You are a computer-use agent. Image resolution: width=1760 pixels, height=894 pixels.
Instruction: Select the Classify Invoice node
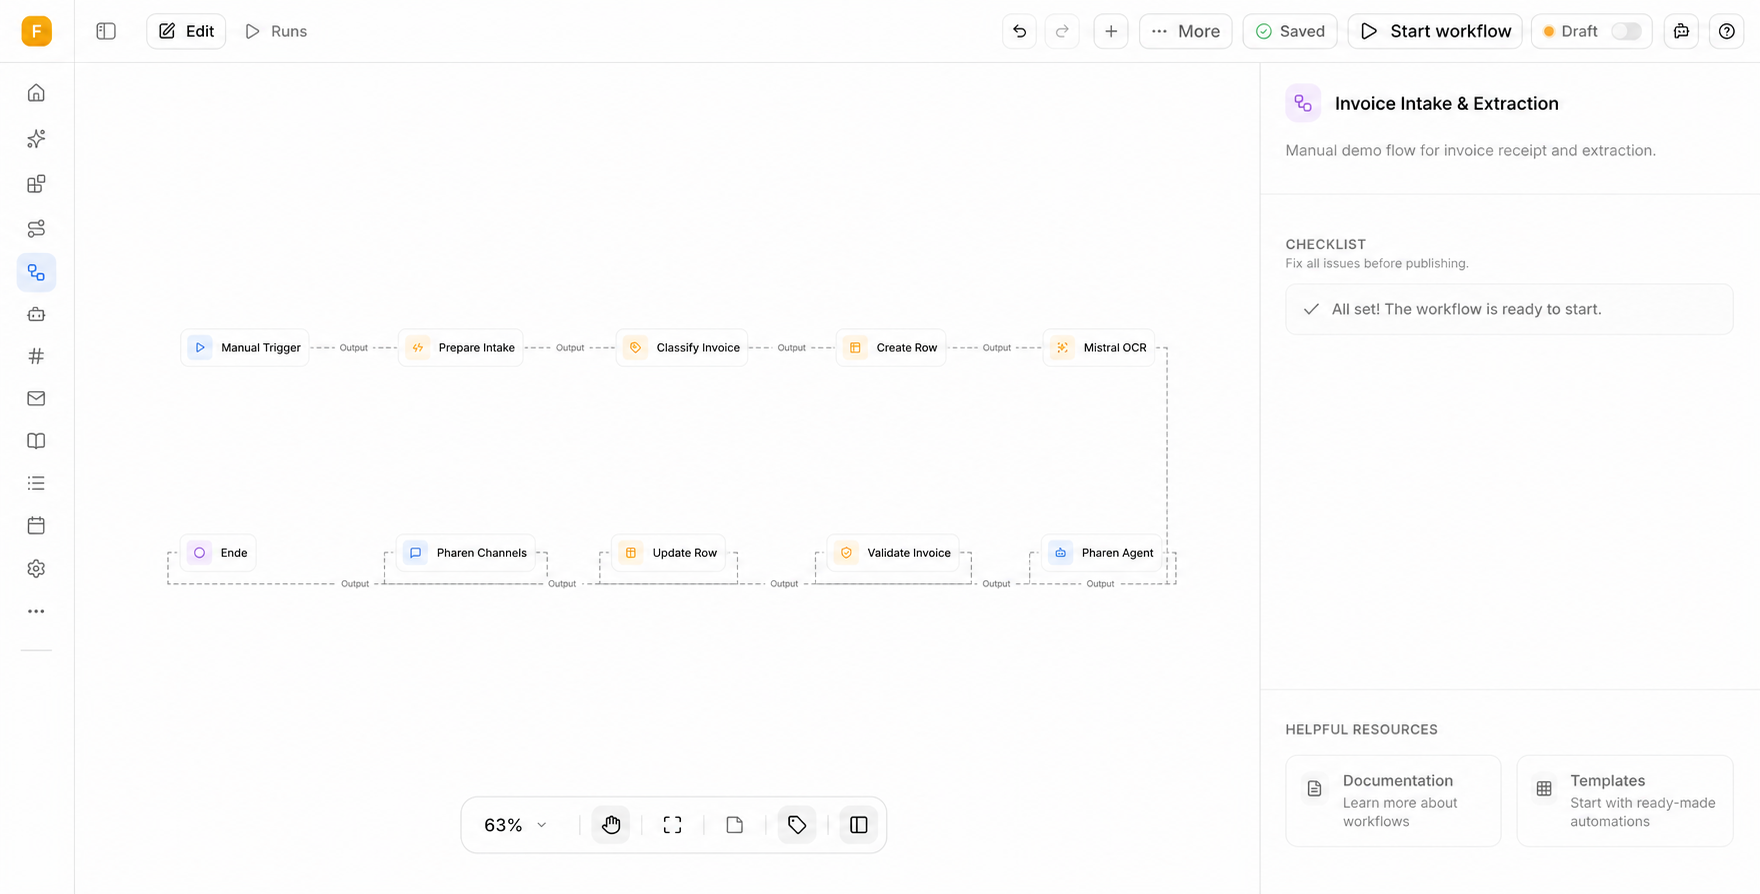[x=682, y=348]
